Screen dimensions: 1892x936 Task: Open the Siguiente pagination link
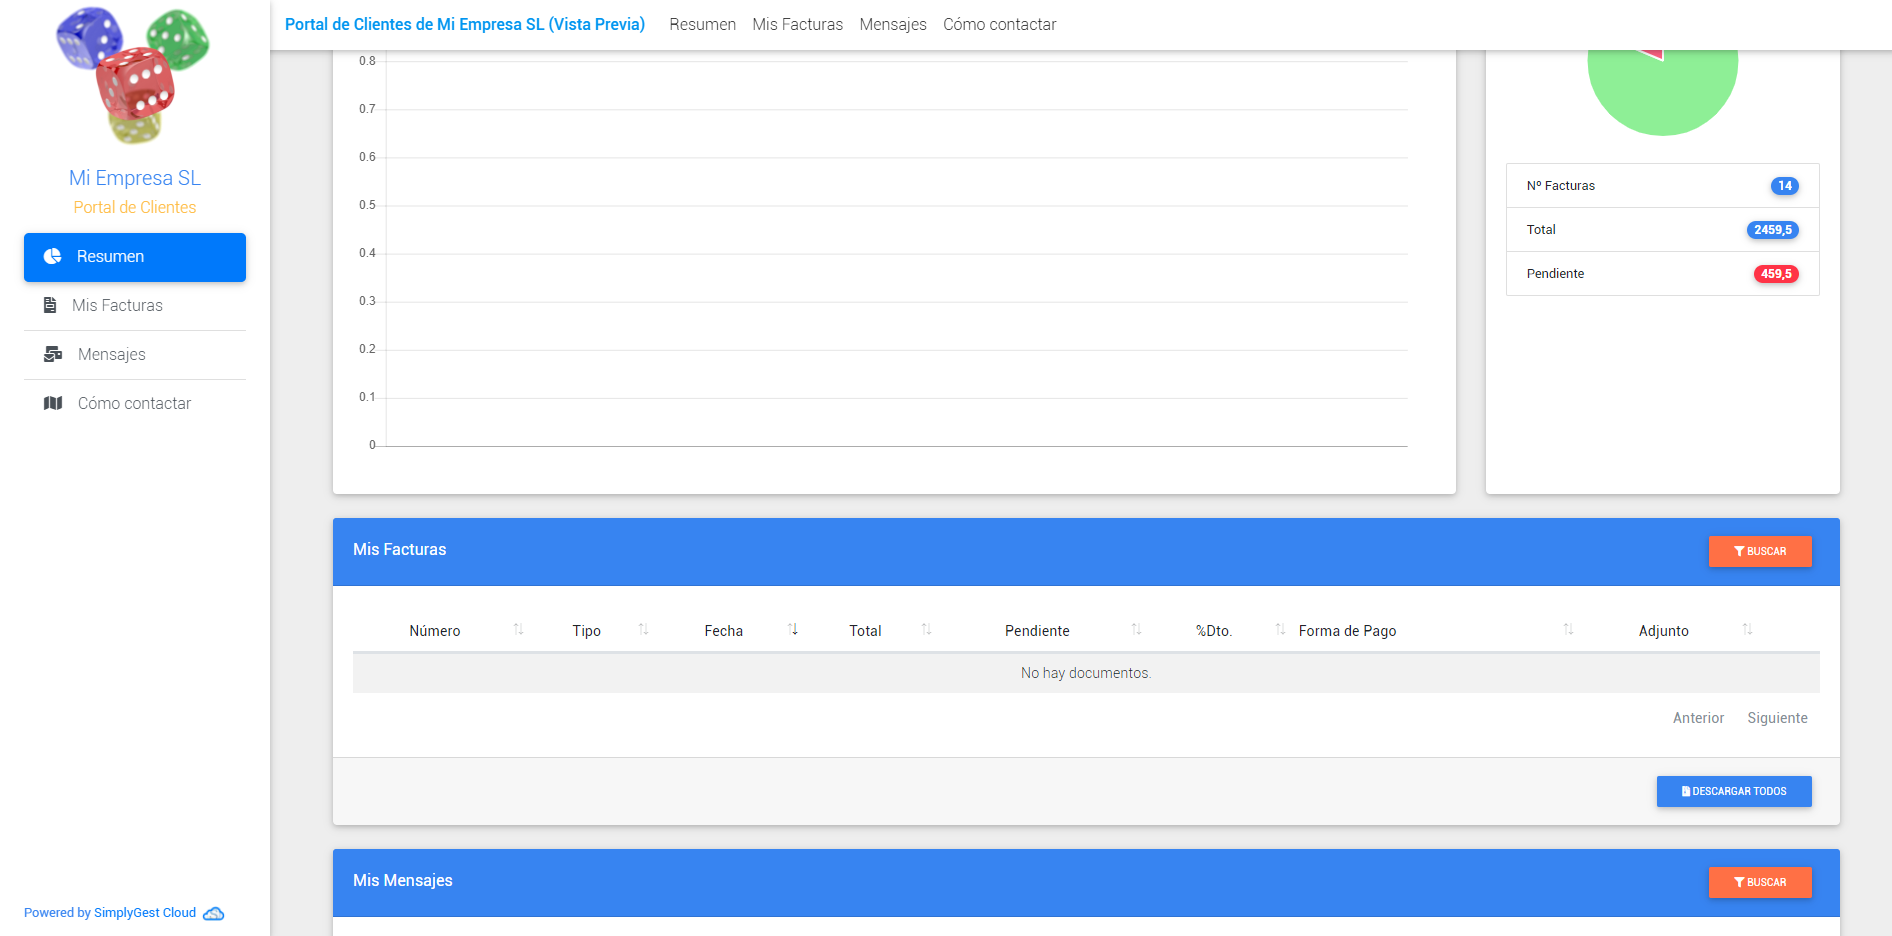[x=1777, y=717]
